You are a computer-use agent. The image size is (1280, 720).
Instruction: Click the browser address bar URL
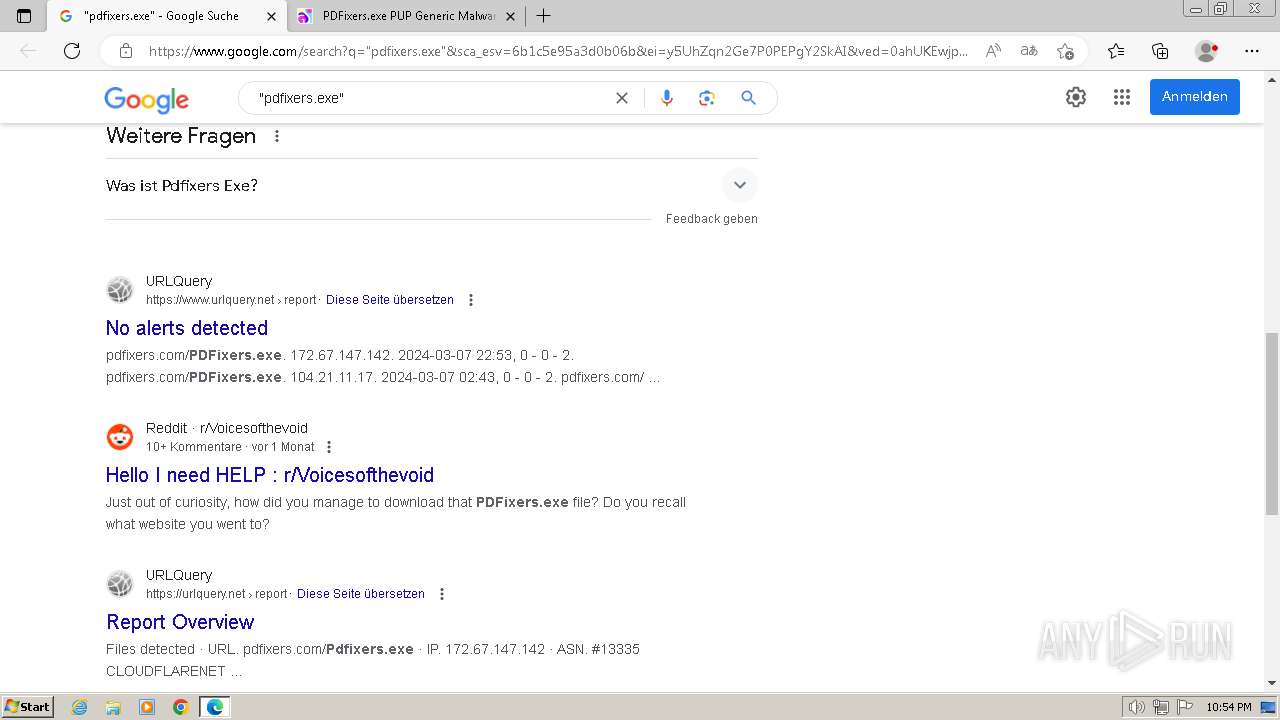coord(558,51)
